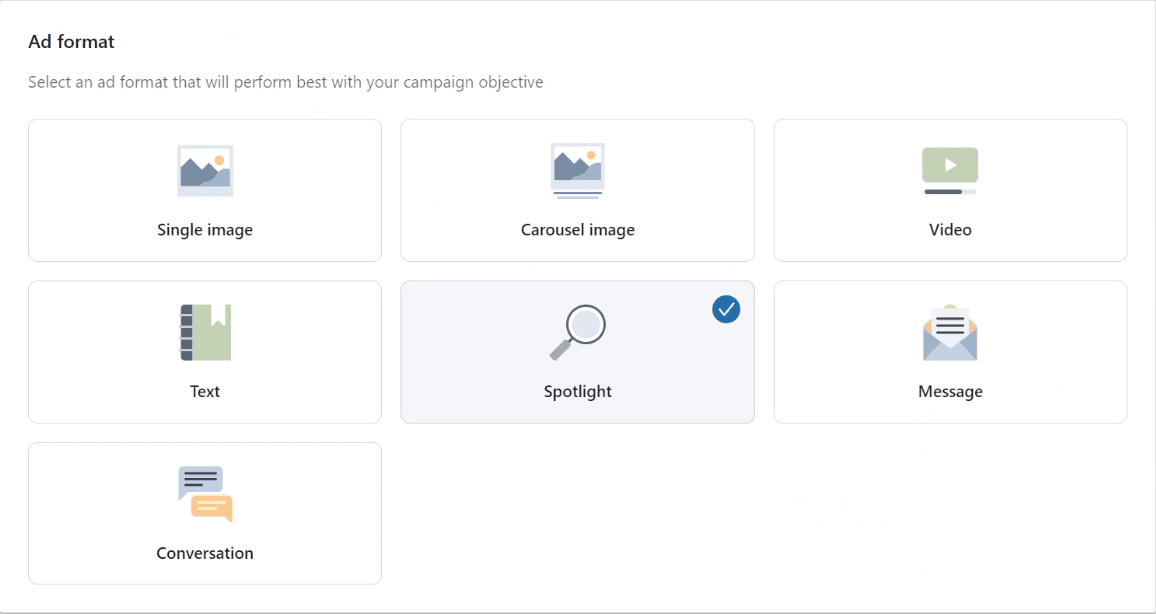Pick the "Video" format label
This screenshot has width=1156, height=614.
pyautogui.click(x=950, y=230)
